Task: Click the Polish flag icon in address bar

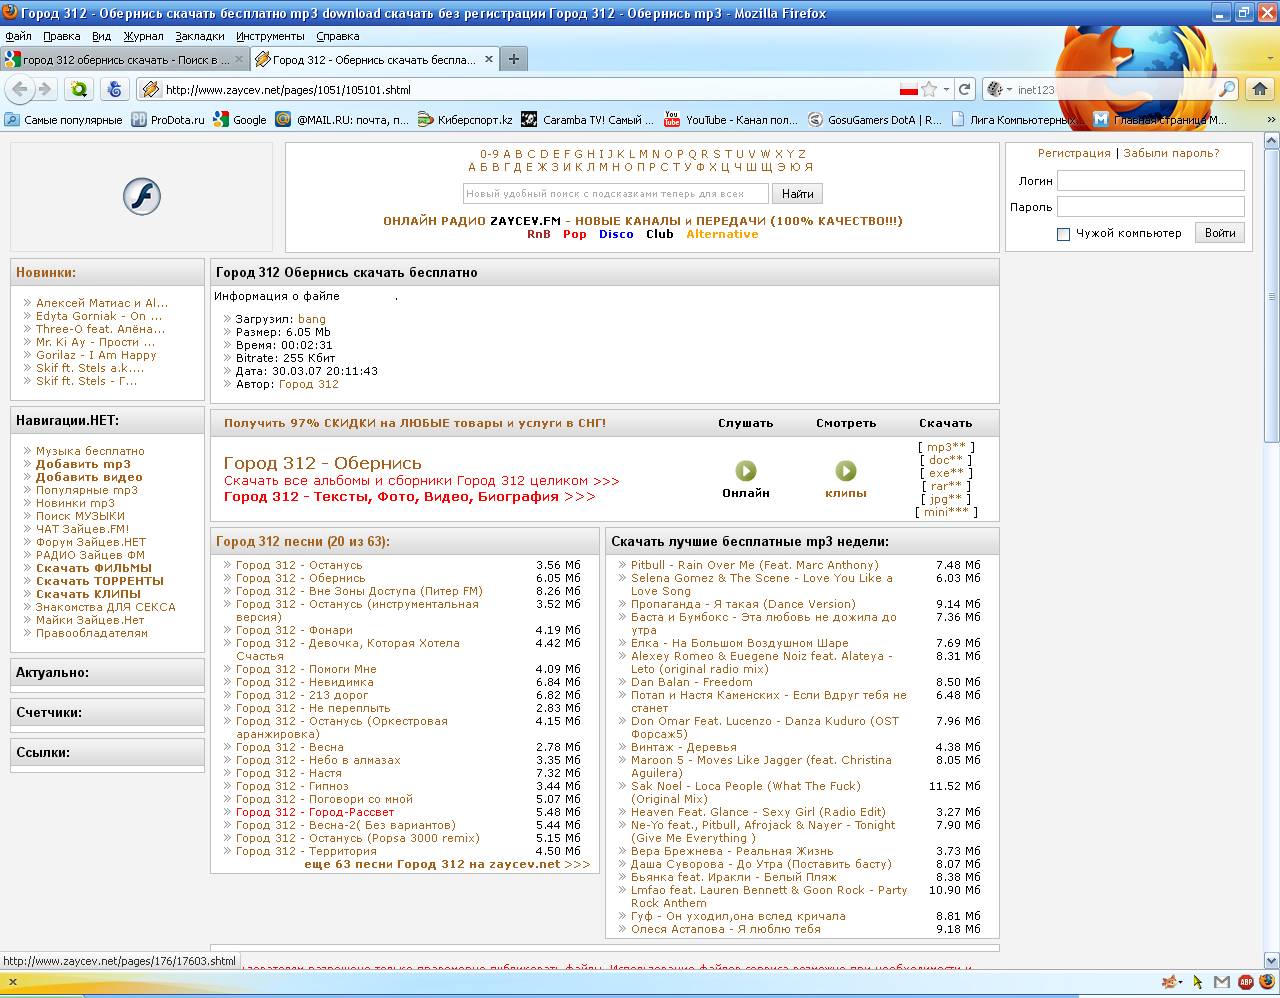Action: pyautogui.click(x=908, y=89)
